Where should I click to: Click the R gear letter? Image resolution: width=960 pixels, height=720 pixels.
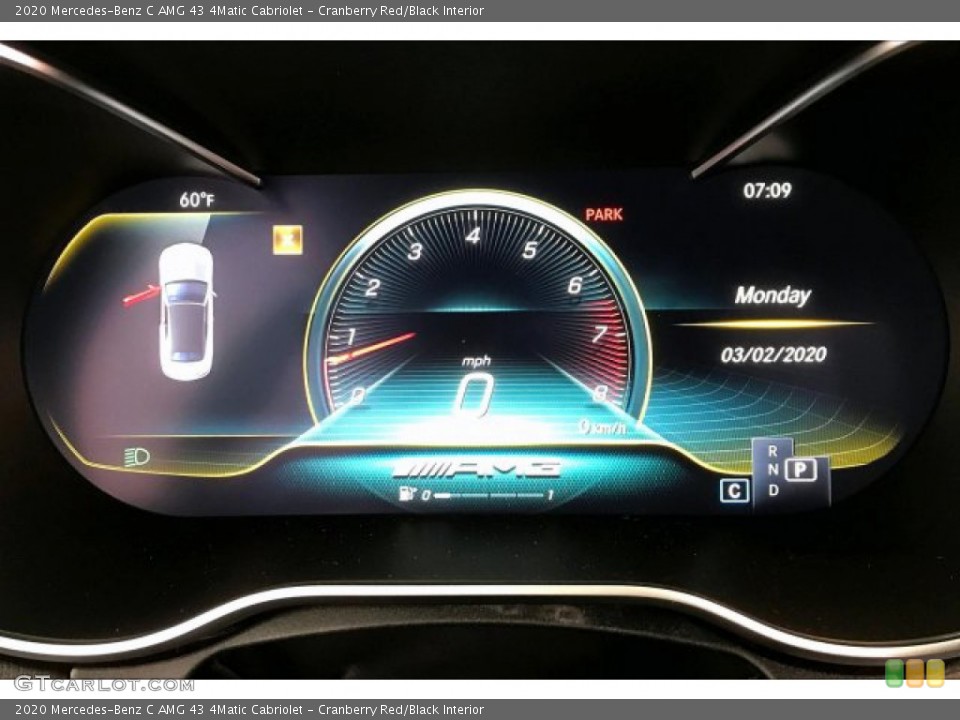coord(773,451)
